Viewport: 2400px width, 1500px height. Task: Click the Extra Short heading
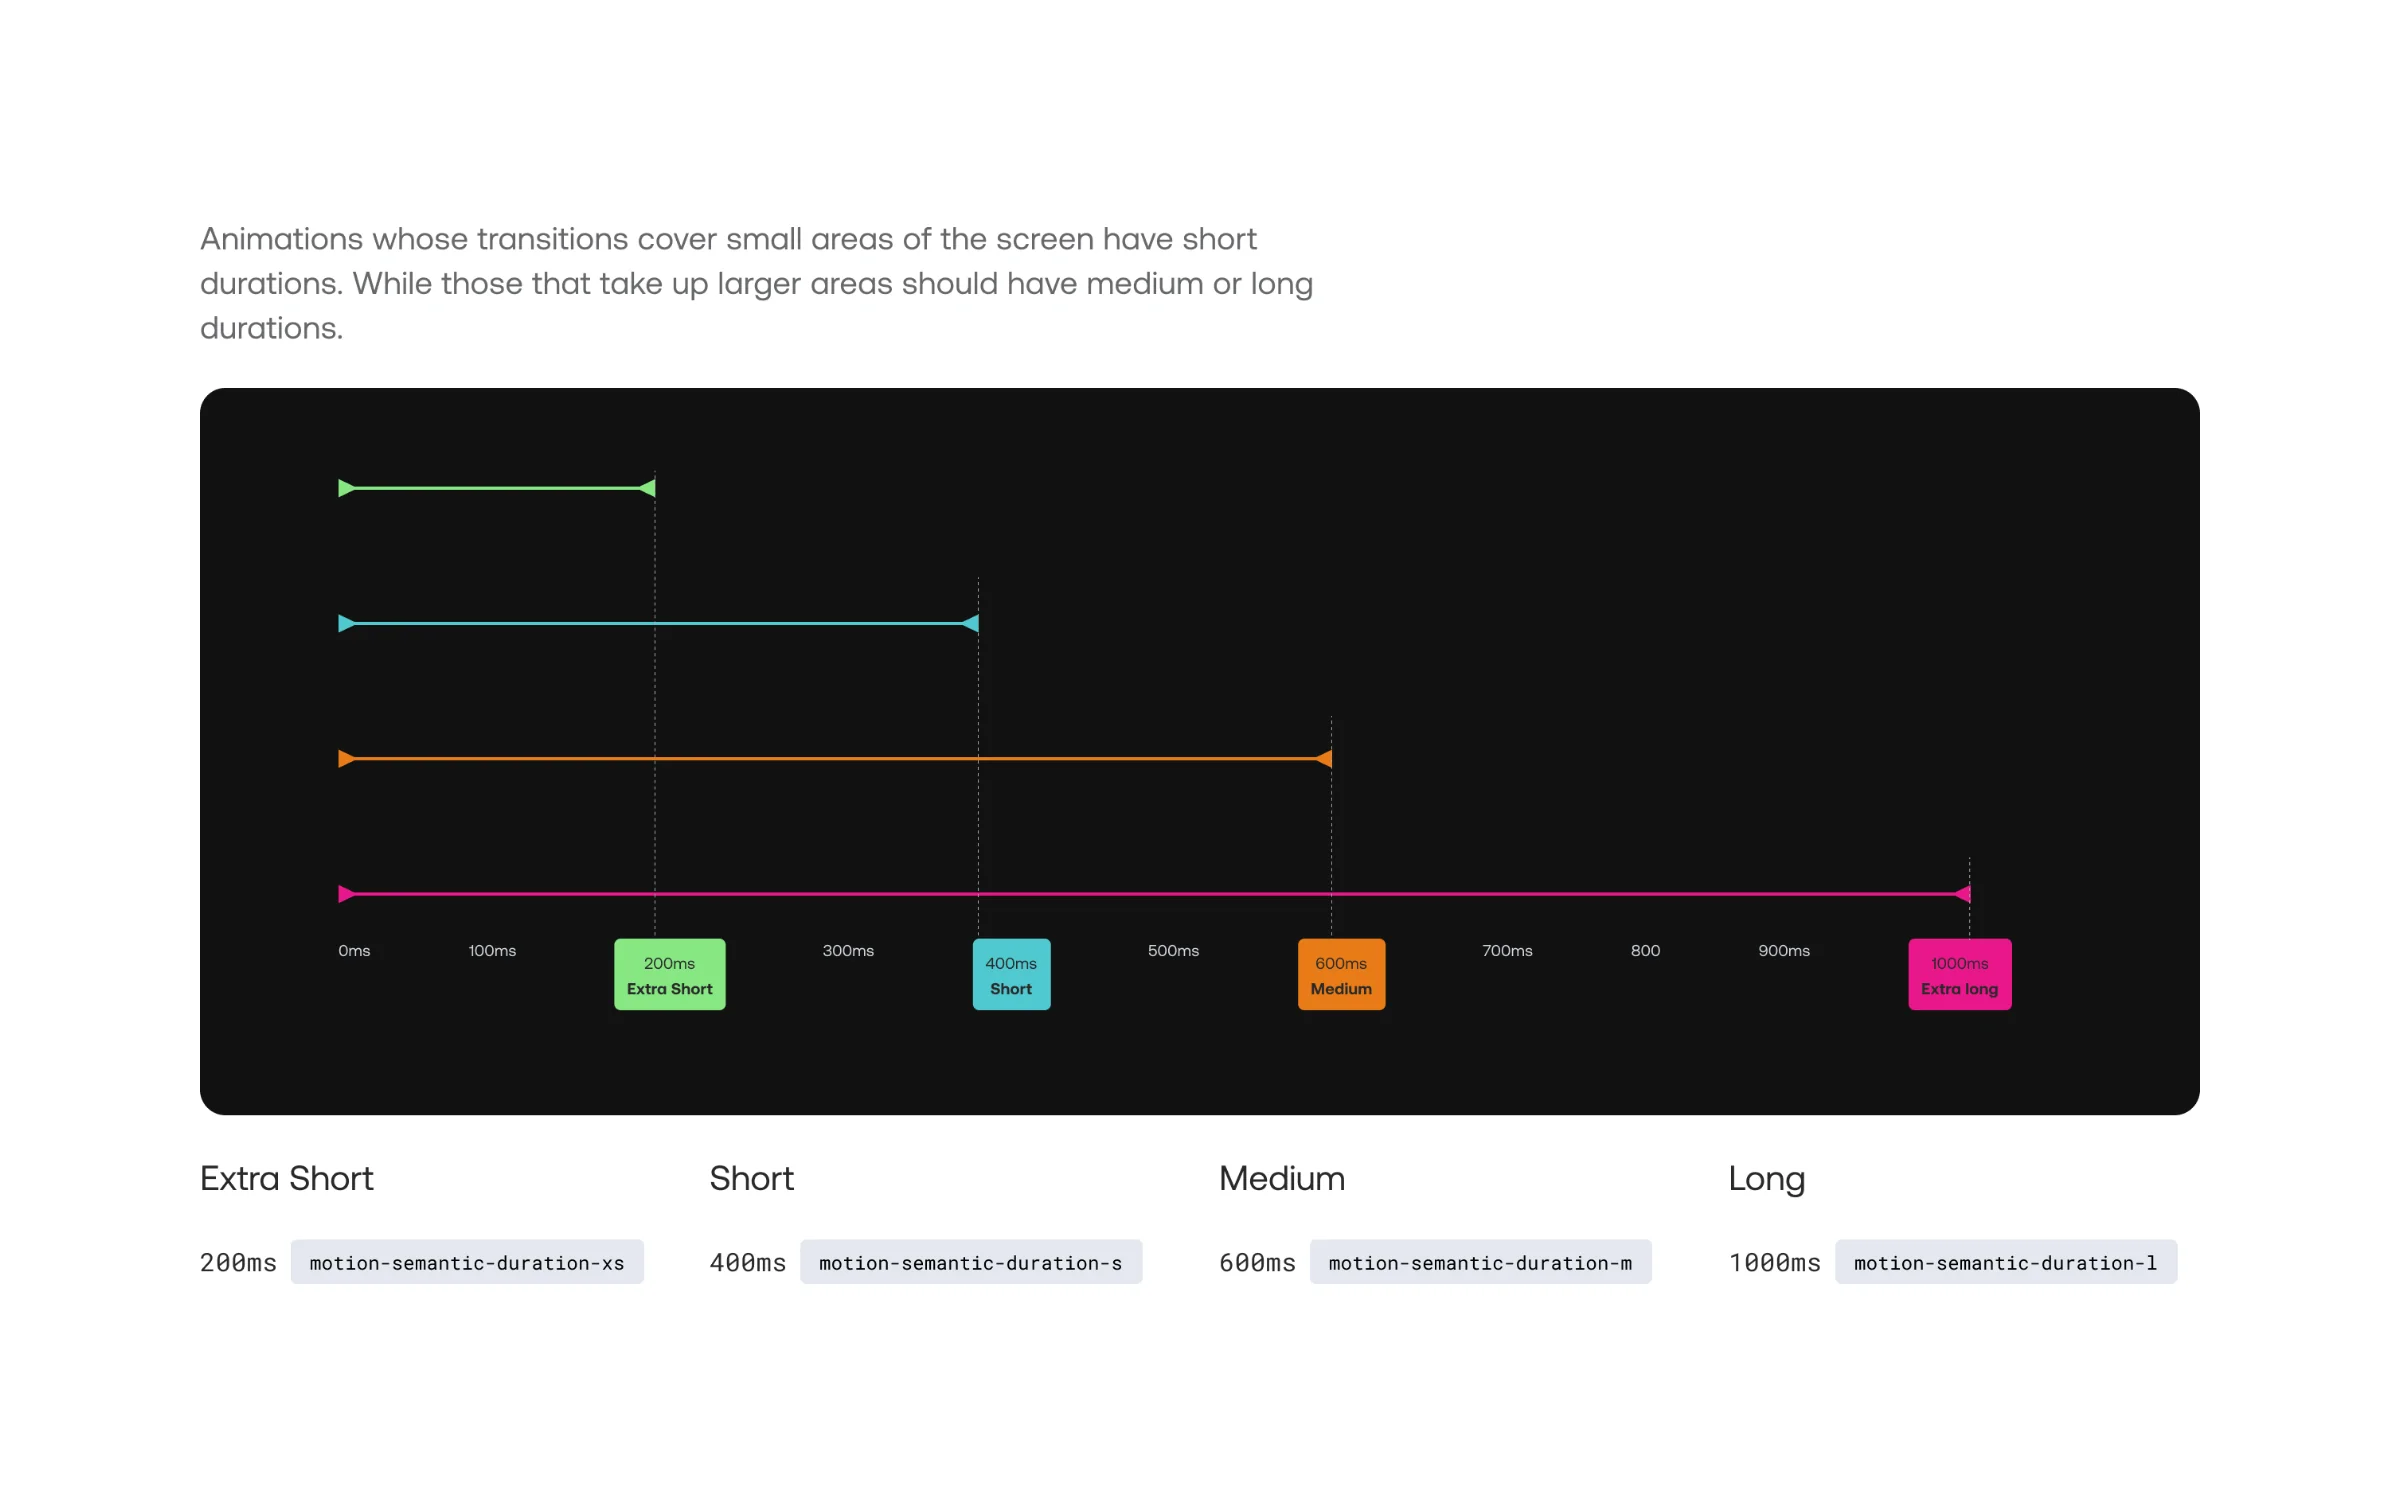tap(286, 1178)
